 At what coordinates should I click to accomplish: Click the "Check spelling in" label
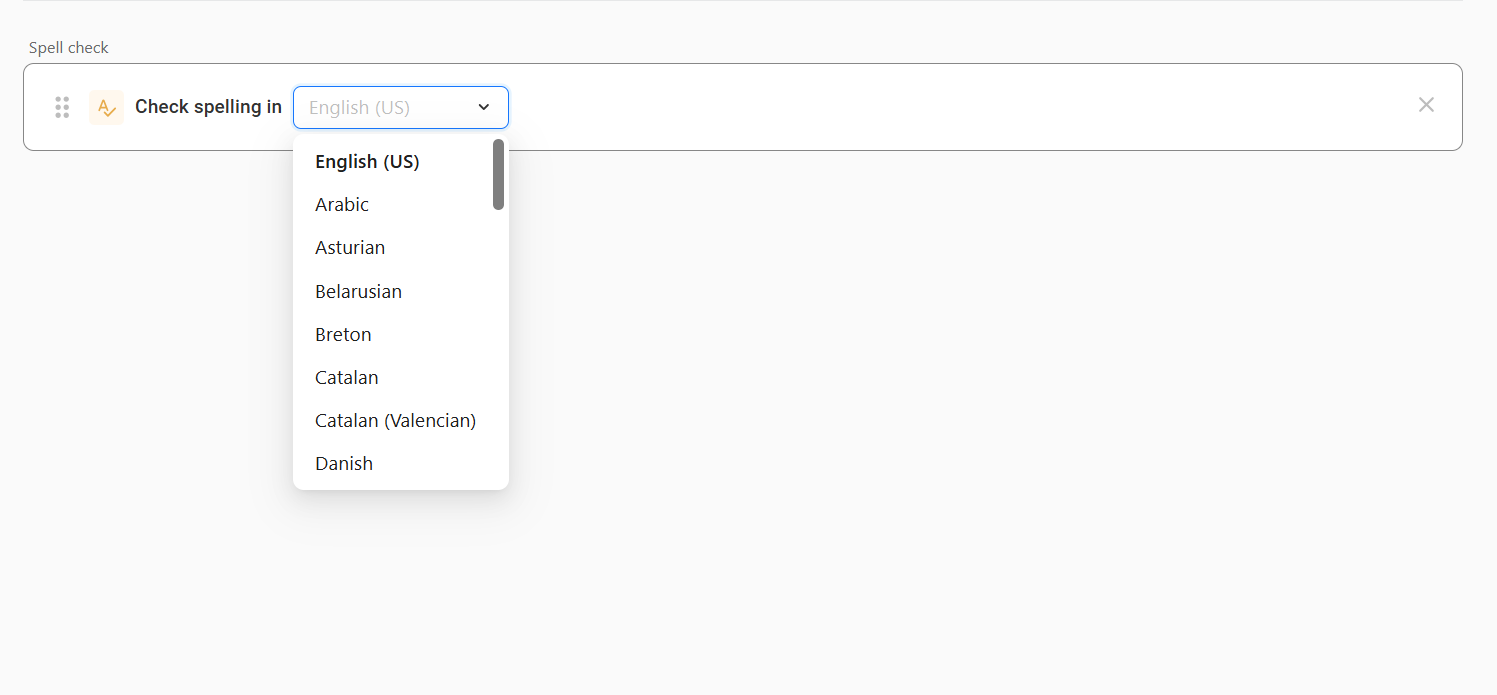click(208, 107)
